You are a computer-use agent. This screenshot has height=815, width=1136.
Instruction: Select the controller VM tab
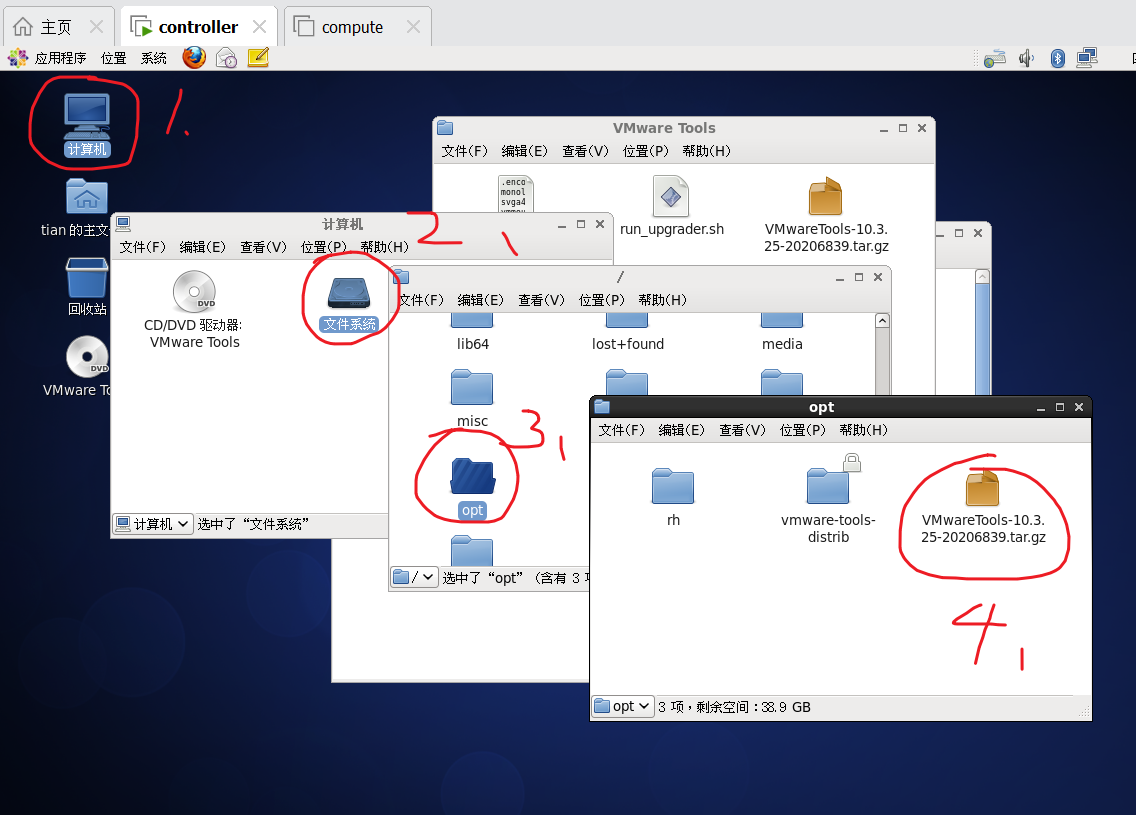[198, 27]
